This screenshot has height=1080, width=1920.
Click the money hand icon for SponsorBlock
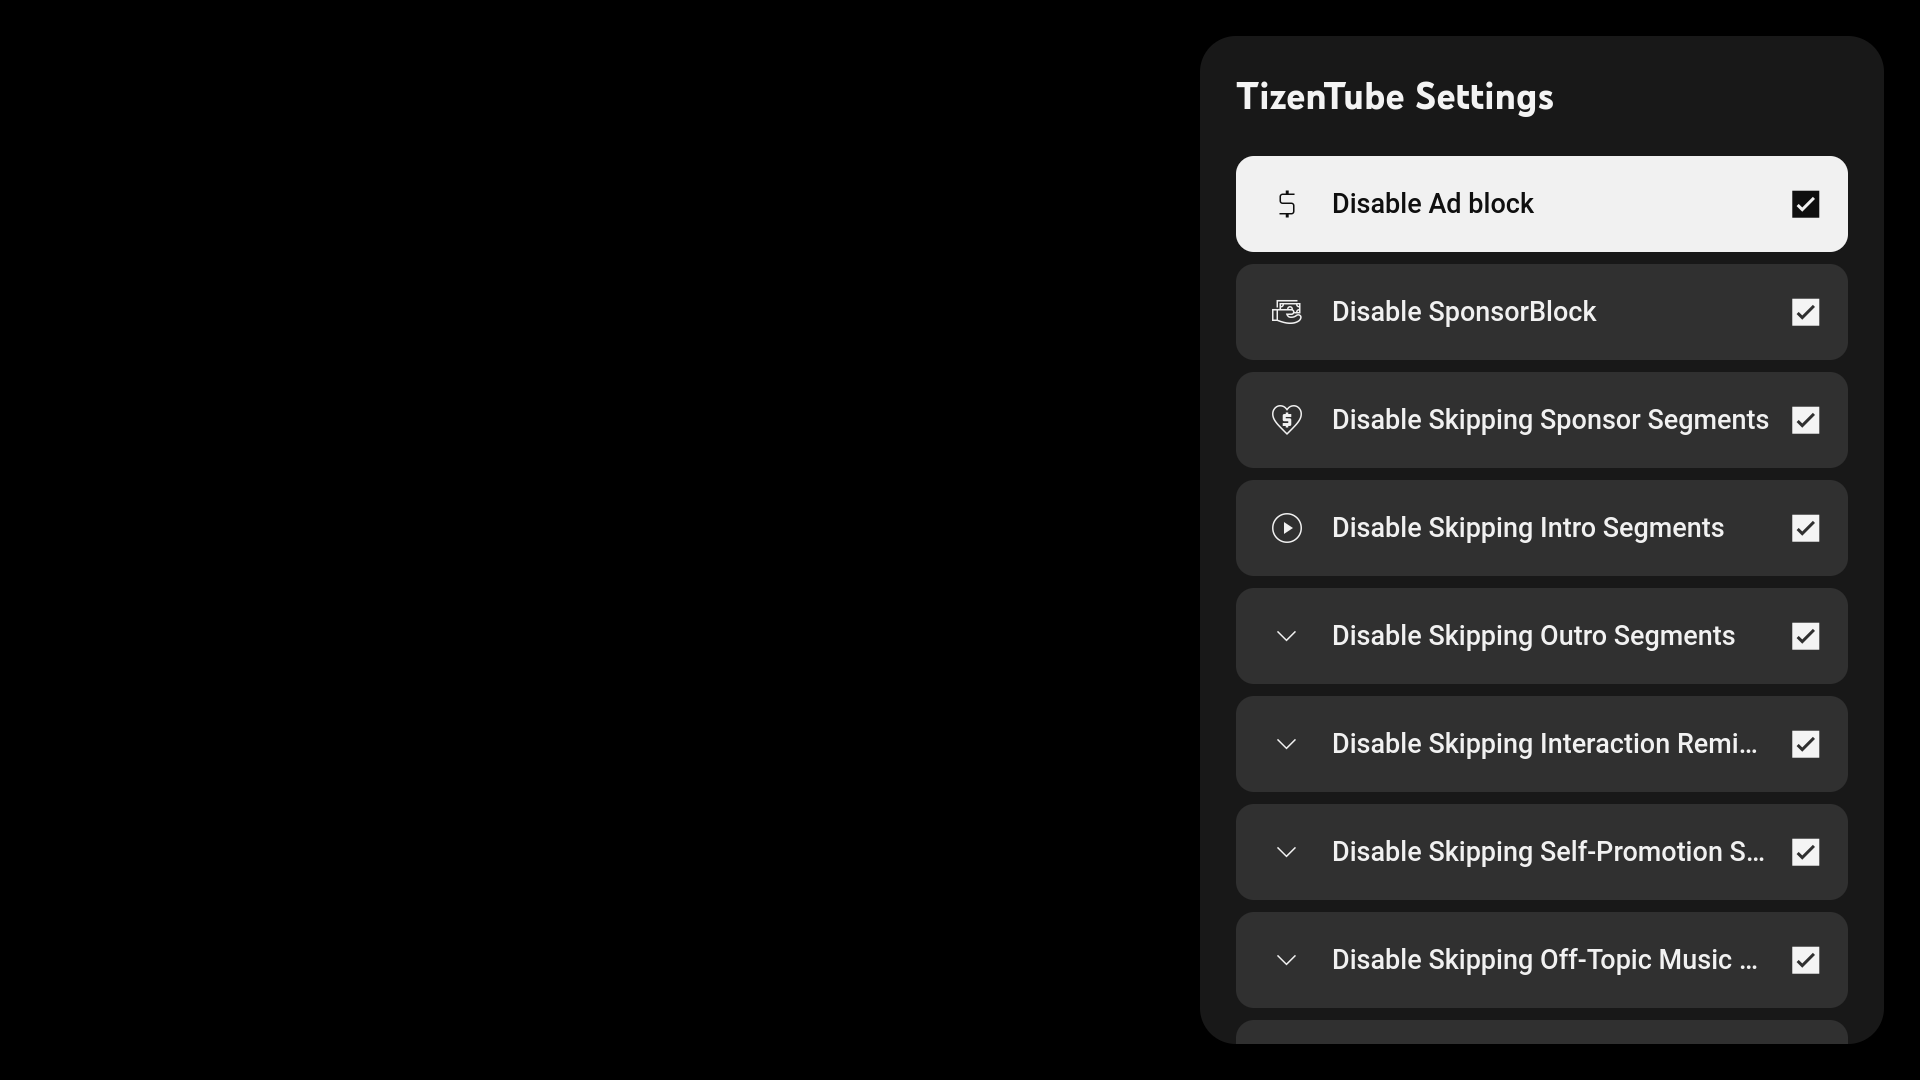1287,312
